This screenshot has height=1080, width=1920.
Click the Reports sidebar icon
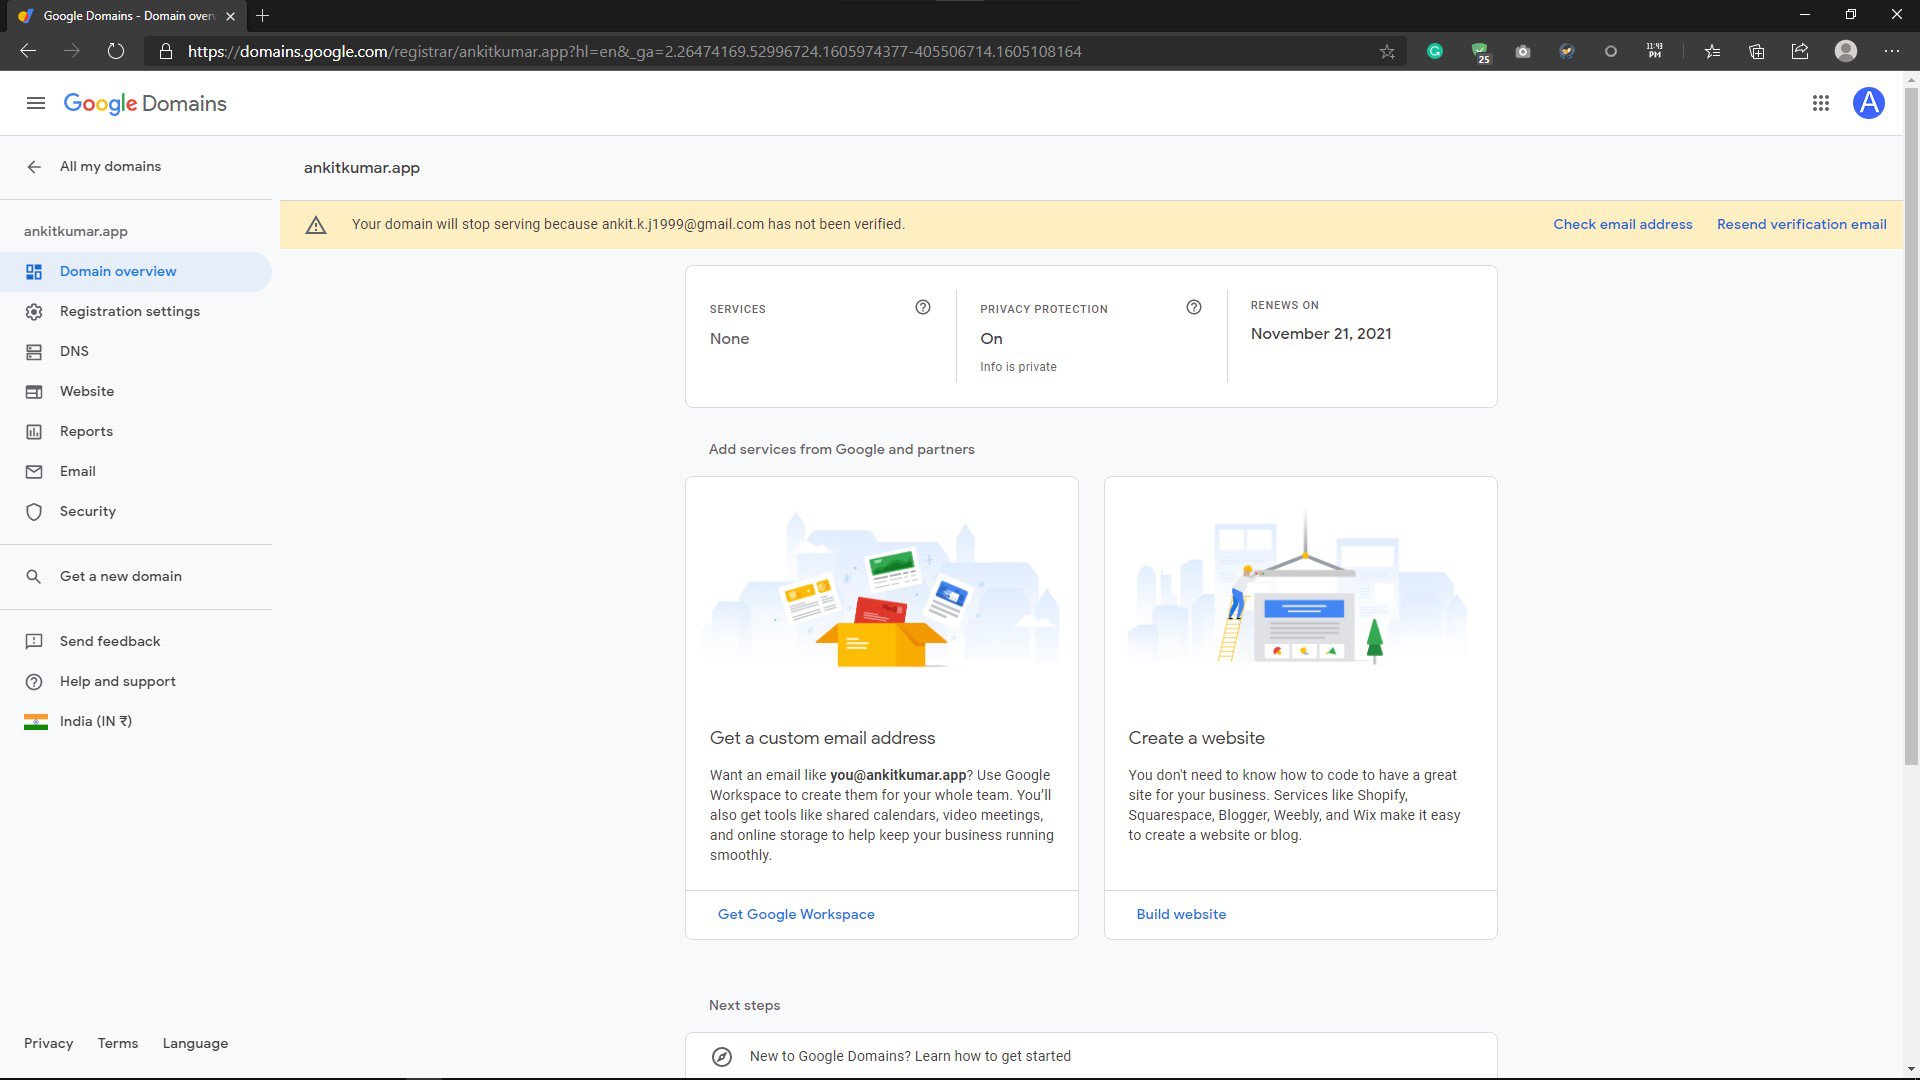34,431
